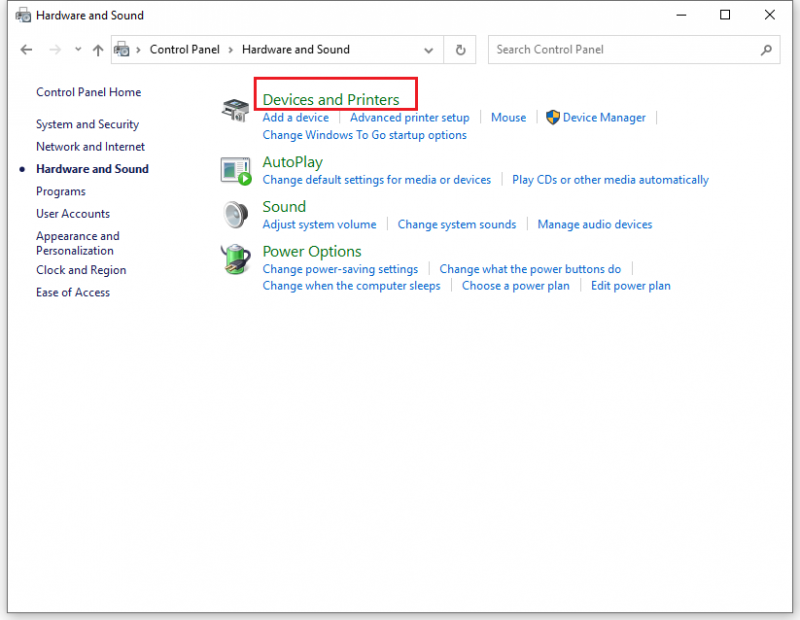This screenshot has width=800, height=620.
Task: Go to Network and Internet category
Action: point(90,146)
